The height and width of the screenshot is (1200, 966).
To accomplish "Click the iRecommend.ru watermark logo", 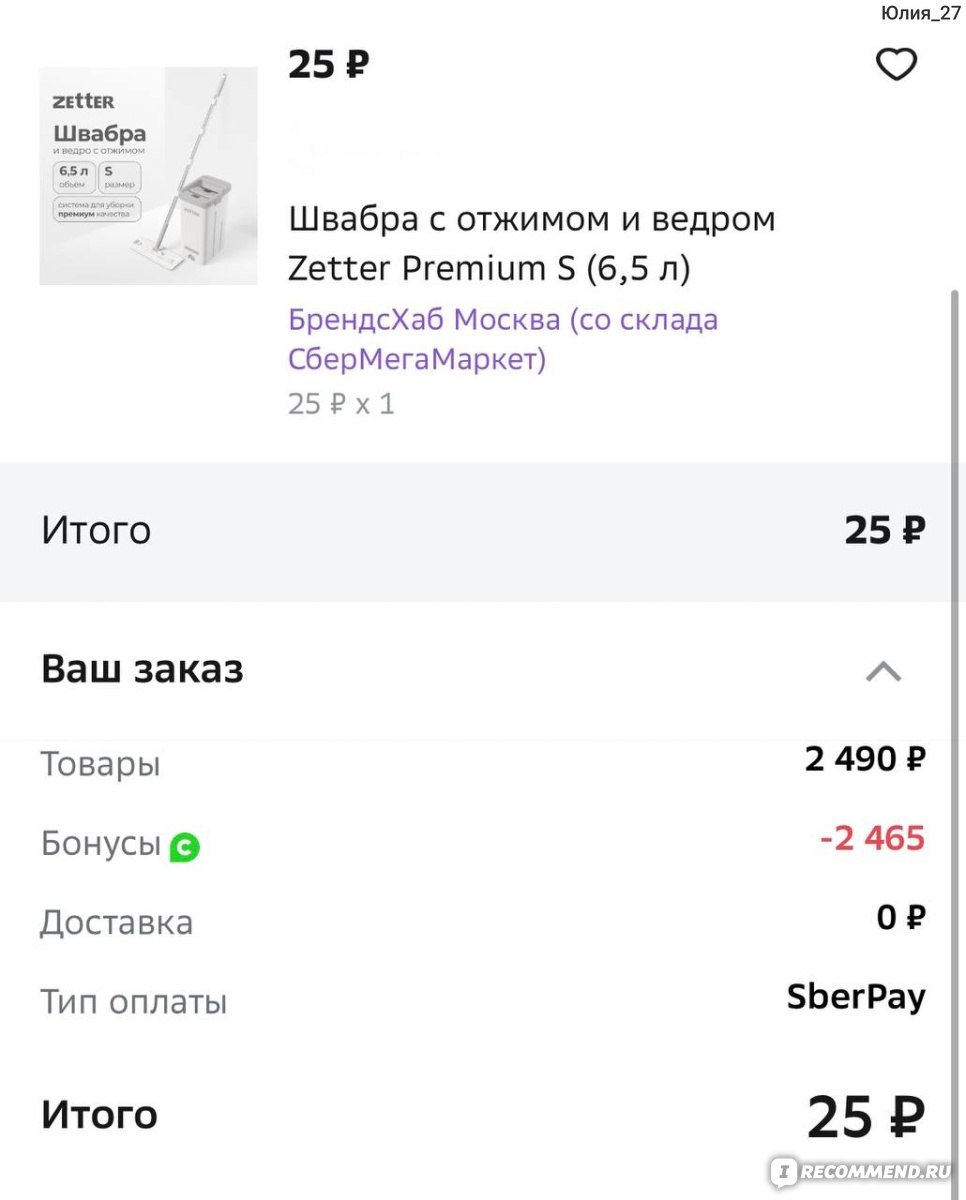I will pyautogui.click(x=862, y=1170).
